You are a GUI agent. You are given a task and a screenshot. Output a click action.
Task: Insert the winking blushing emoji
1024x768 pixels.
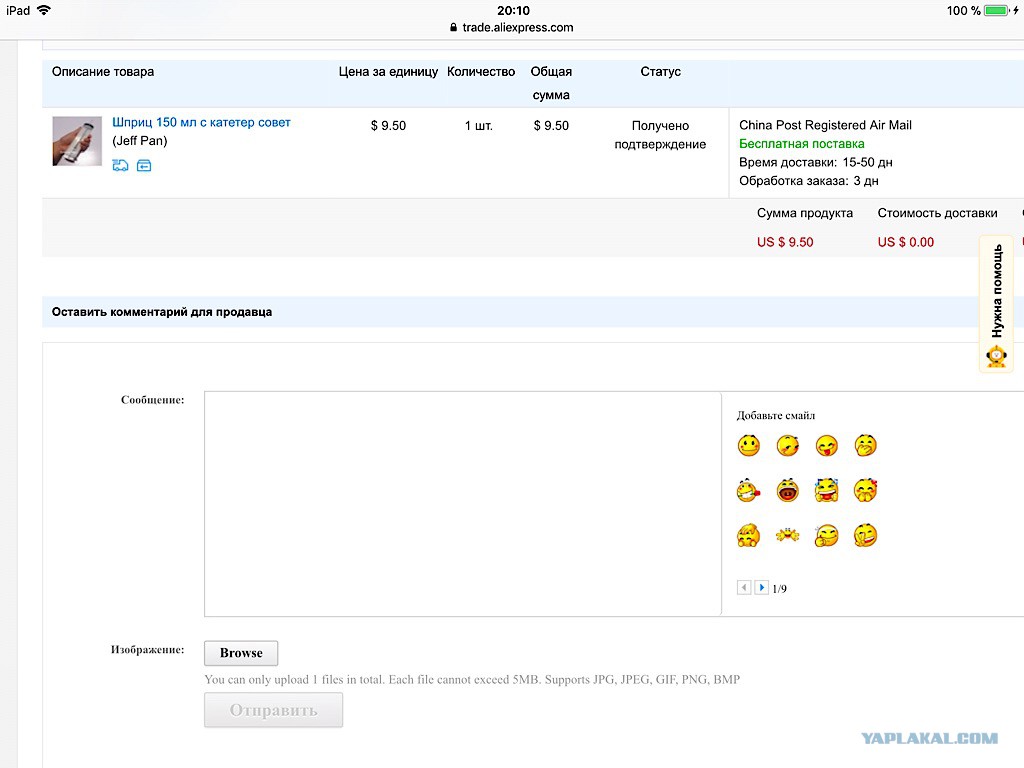tap(788, 446)
